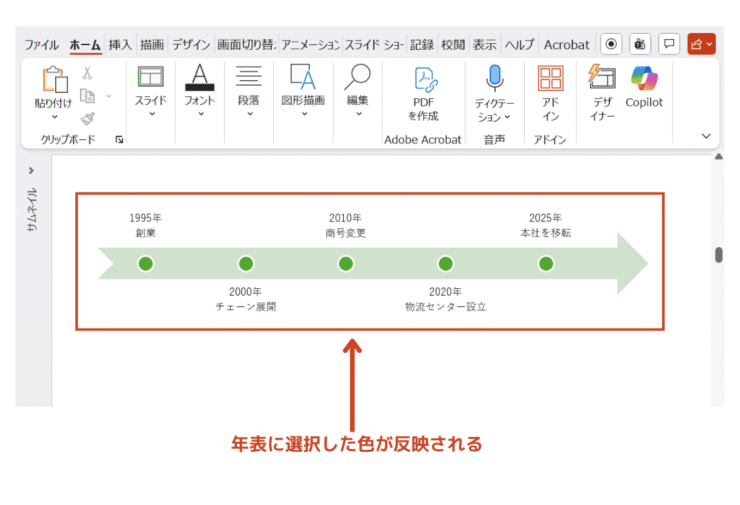Open the フォント group icon

tap(200, 77)
